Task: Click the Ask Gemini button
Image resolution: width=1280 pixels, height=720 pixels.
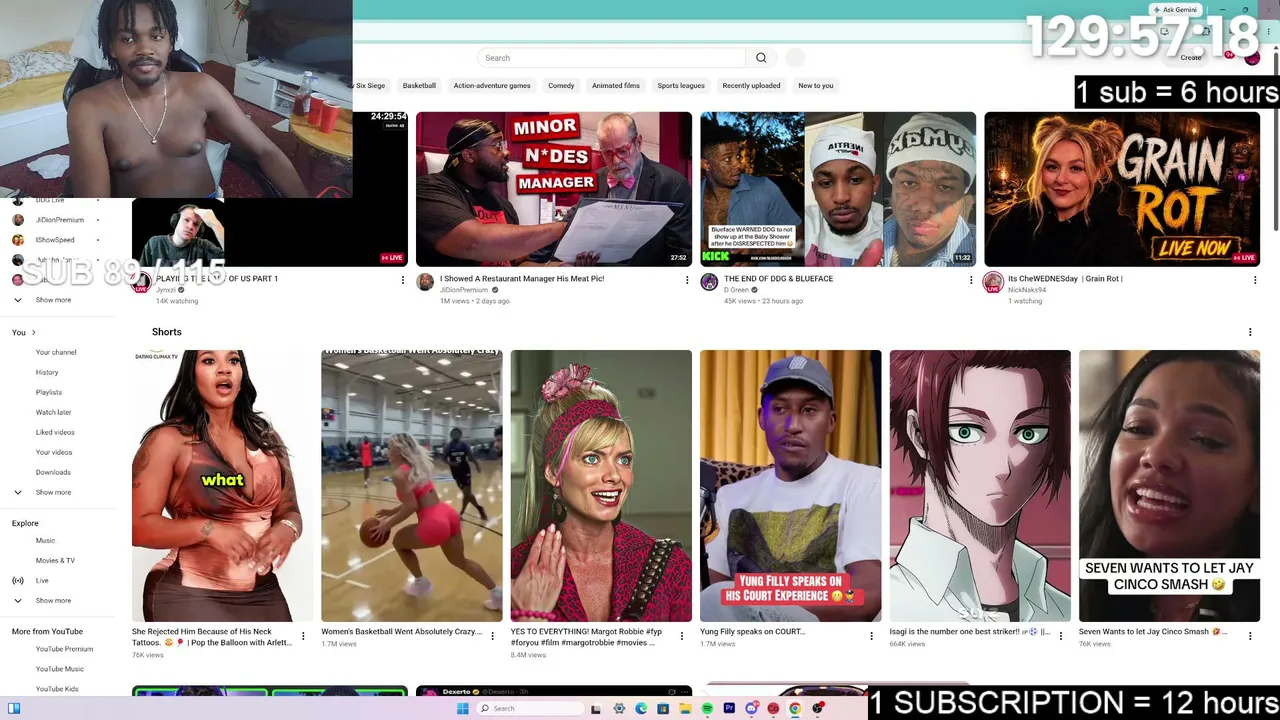Action: pos(1174,10)
